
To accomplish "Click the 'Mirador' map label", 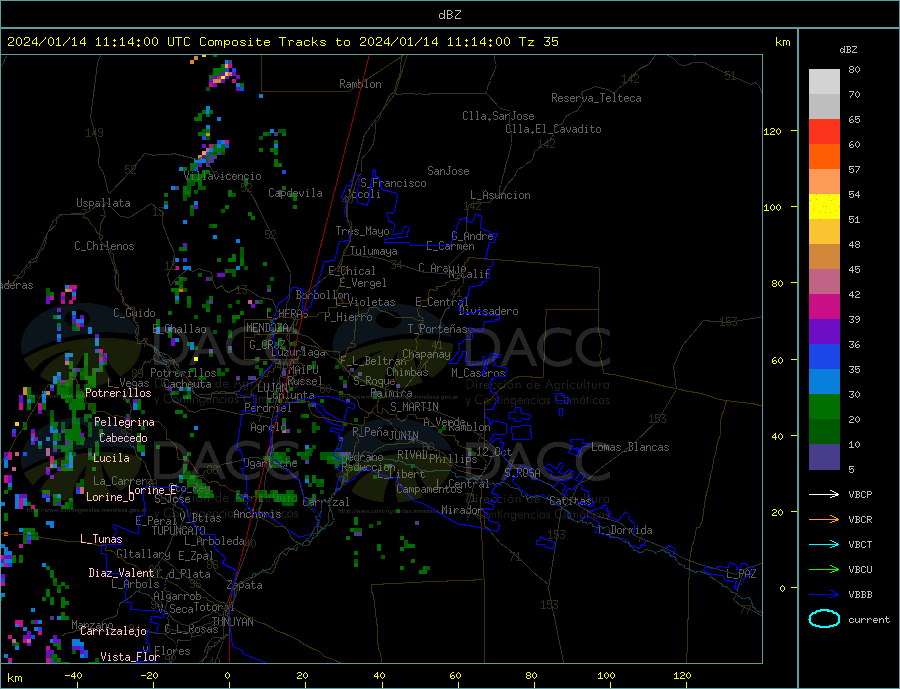I will coord(462,510).
